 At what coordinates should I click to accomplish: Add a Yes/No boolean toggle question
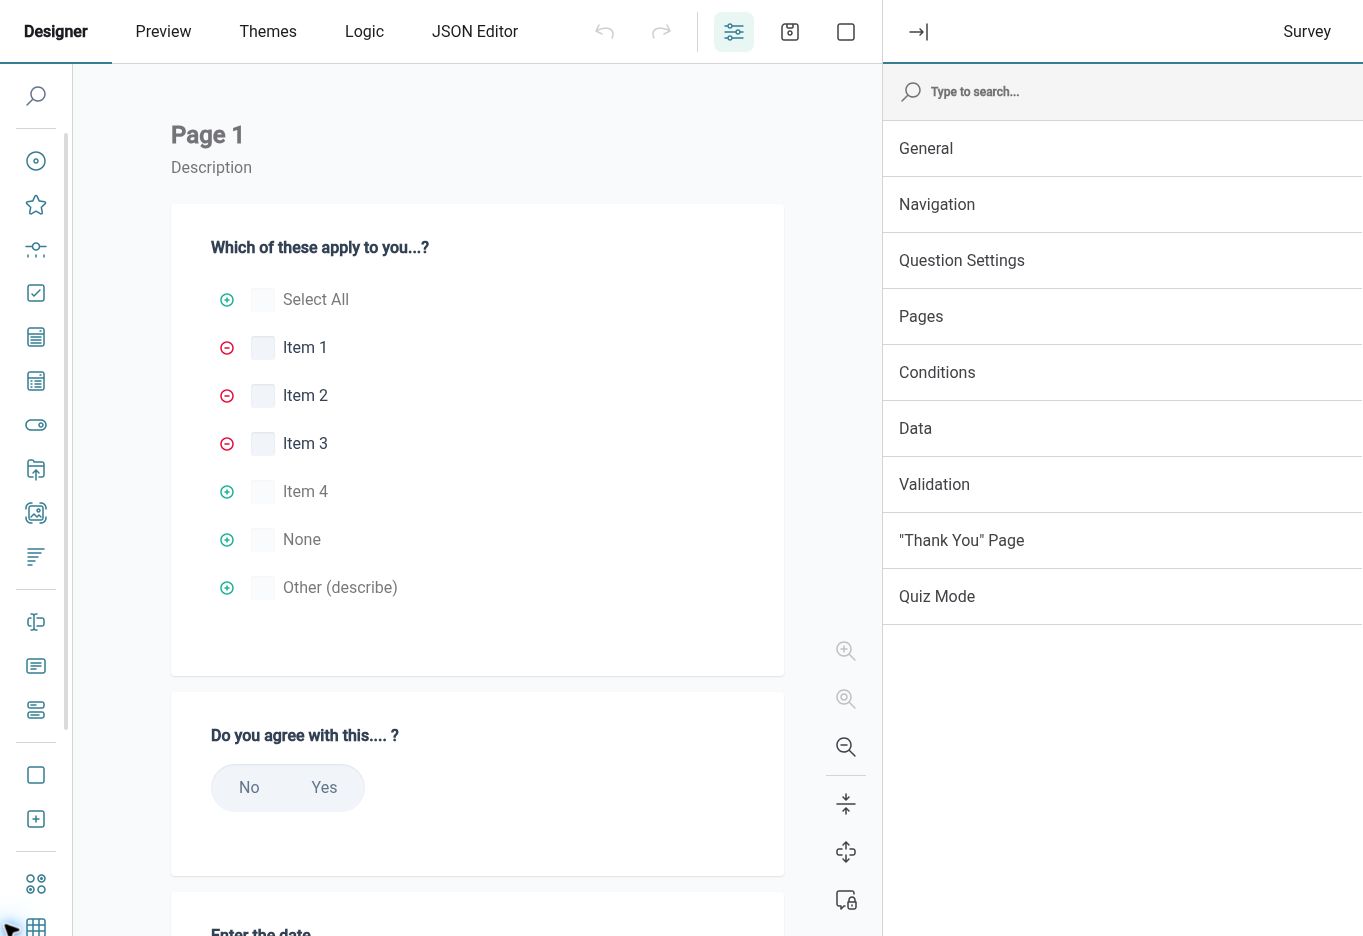click(36, 425)
